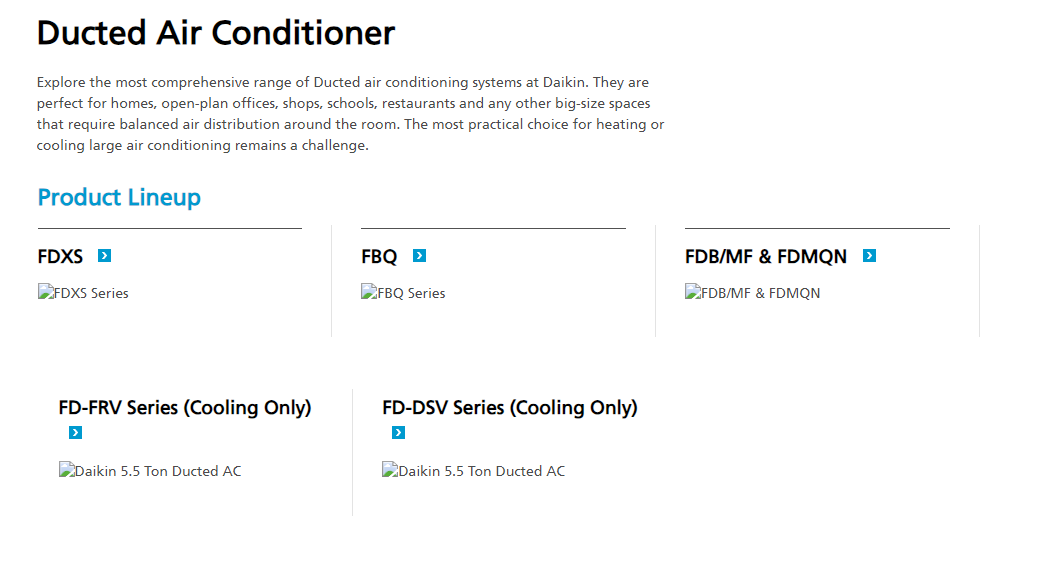Click the arrow icon next to FDXS

tap(105, 256)
